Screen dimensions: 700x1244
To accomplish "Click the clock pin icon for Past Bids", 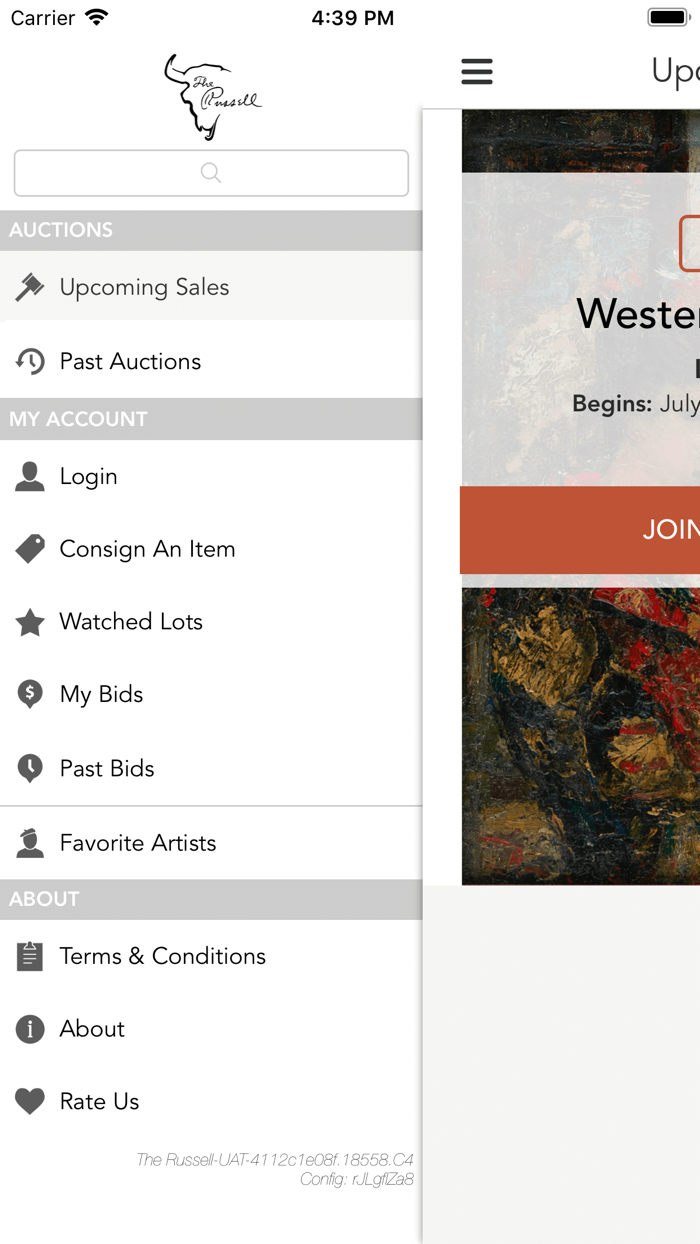I will (30, 768).
